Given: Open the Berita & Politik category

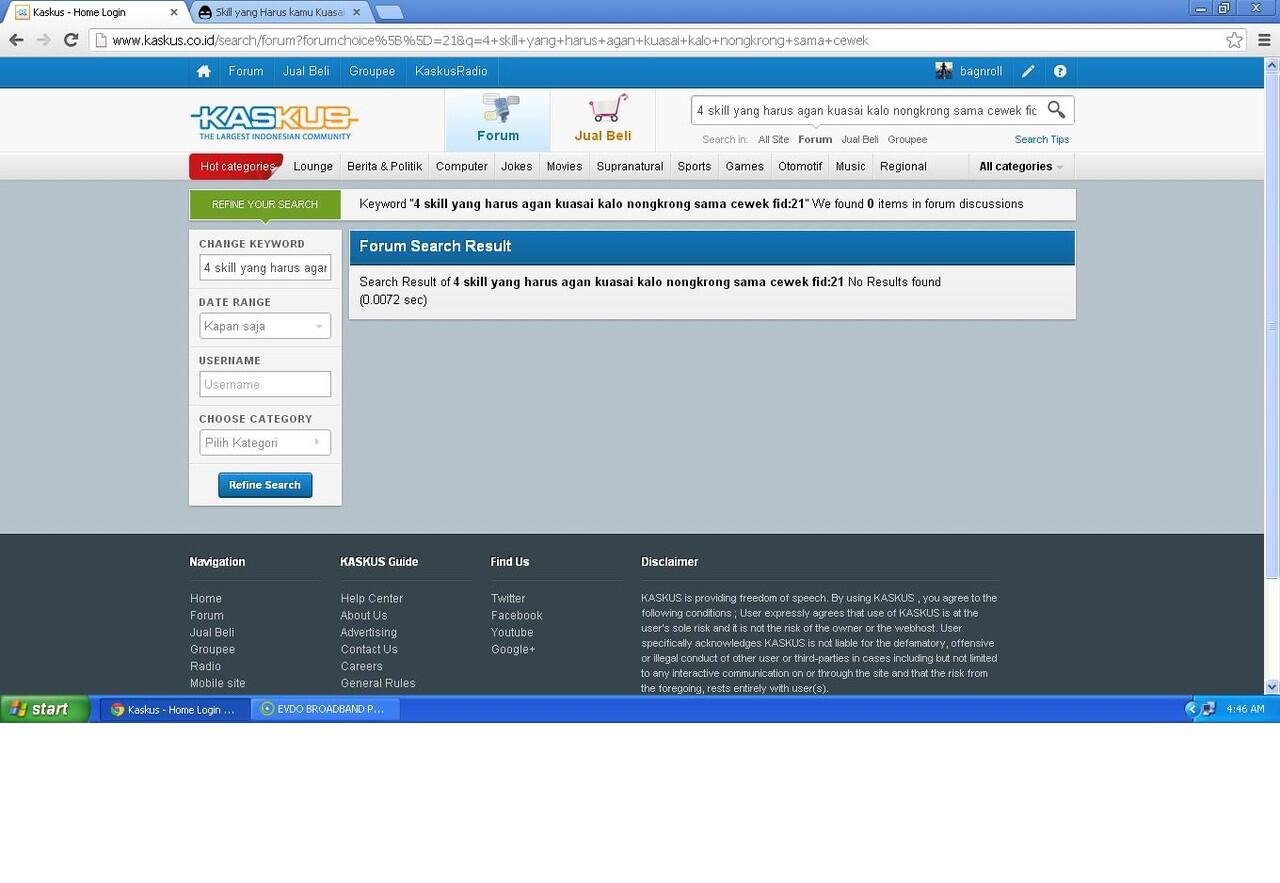Looking at the screenshot, I should [385, 166].
